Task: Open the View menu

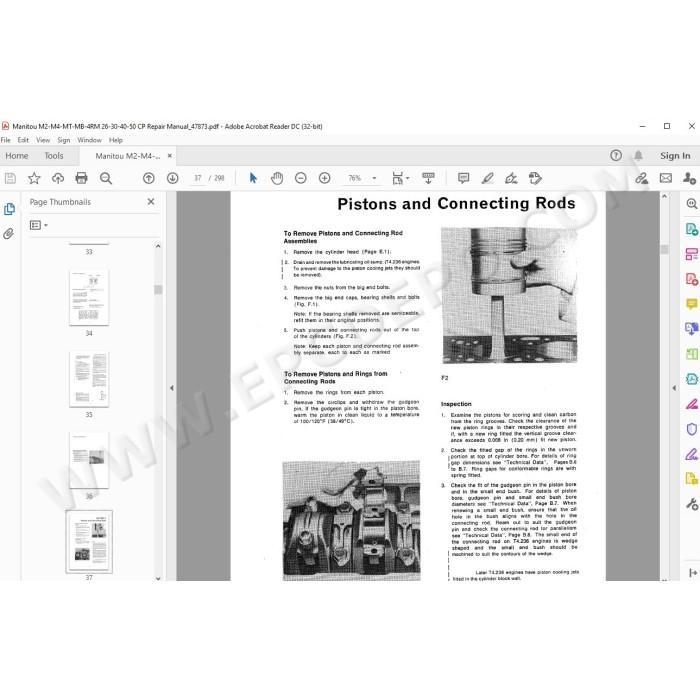Action: tap(43, 140)
